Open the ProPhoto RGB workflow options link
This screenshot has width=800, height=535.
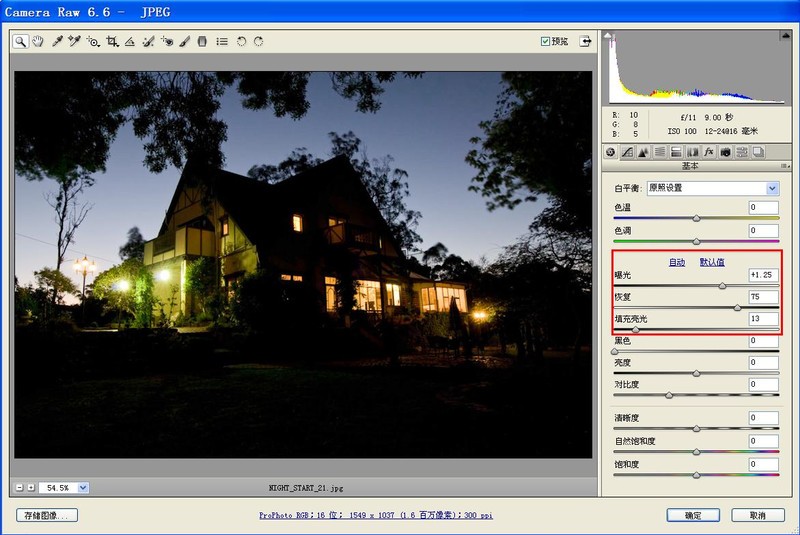pyautogui.click(x=376, y=515)
